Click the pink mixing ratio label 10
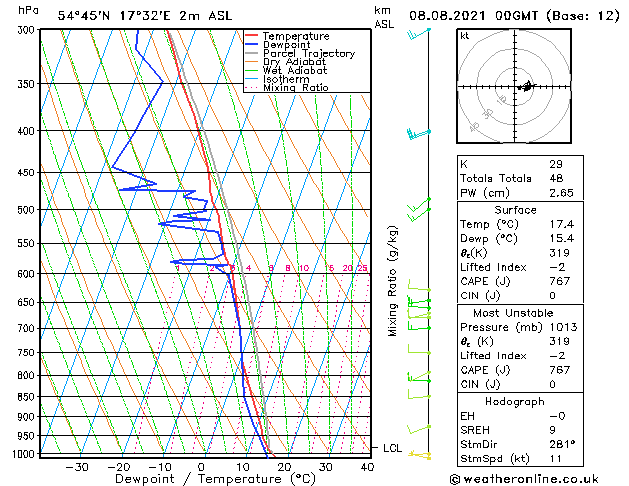Screen dimensions: 629x486 click(303, 268)
